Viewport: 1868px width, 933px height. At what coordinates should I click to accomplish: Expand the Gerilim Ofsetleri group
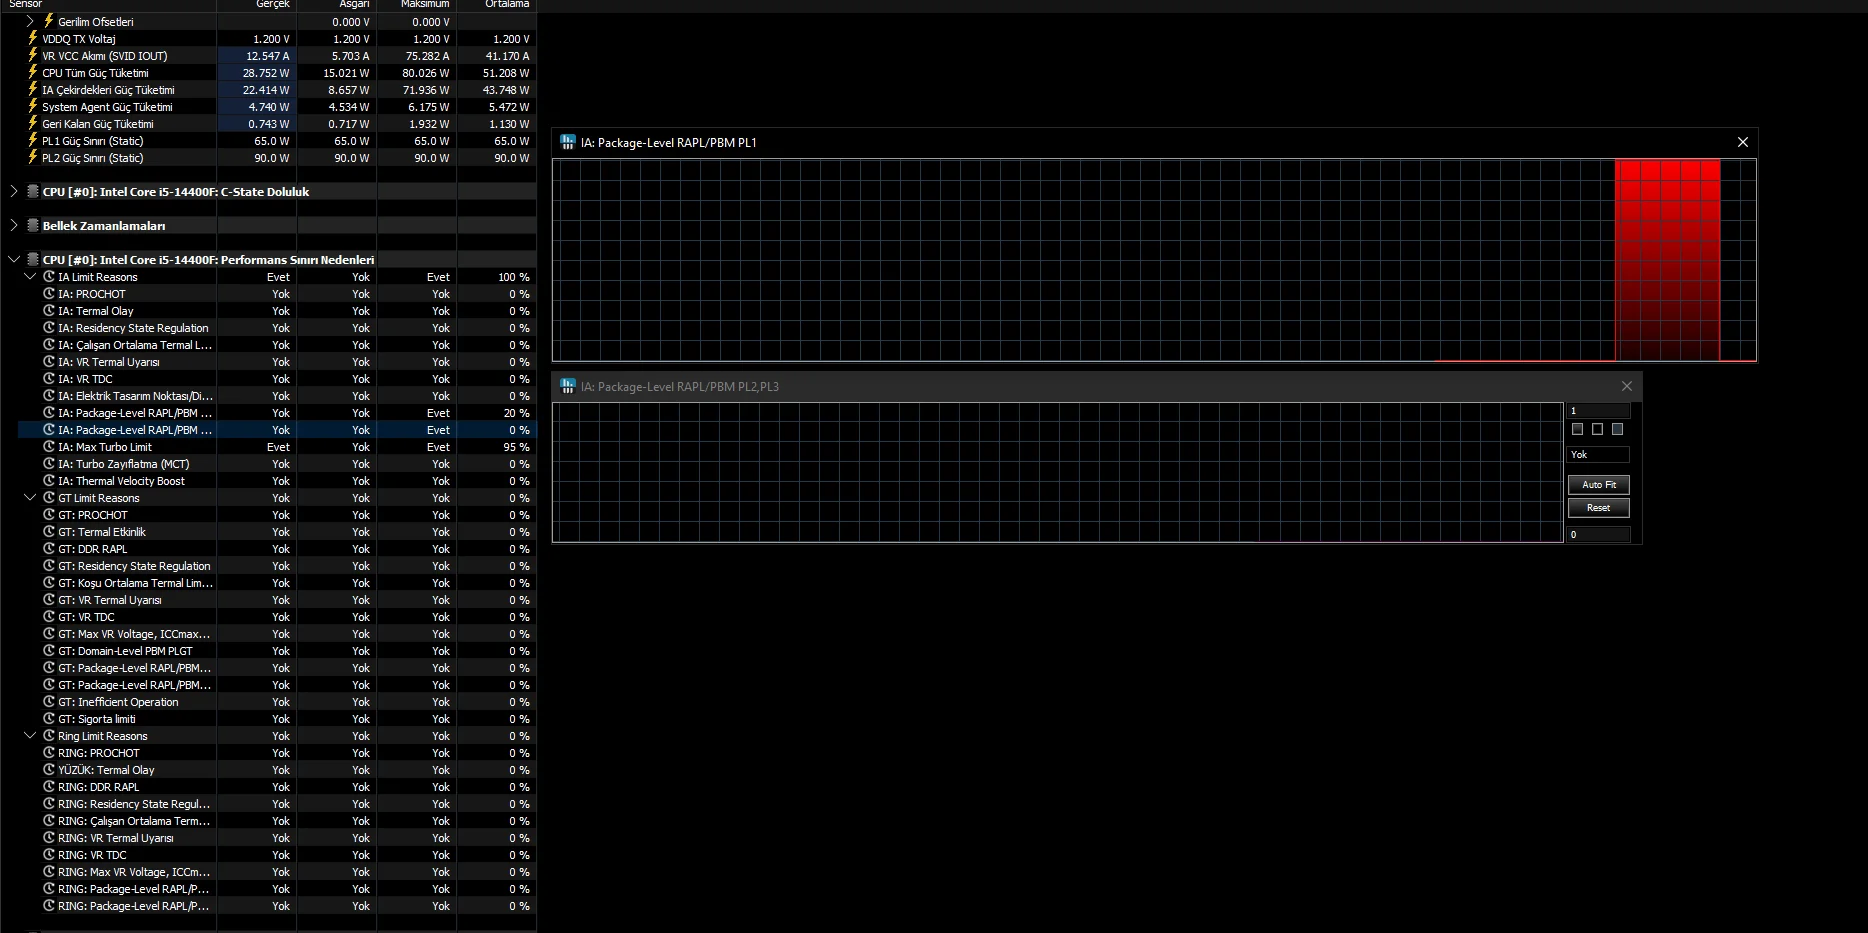click(30, 21)
